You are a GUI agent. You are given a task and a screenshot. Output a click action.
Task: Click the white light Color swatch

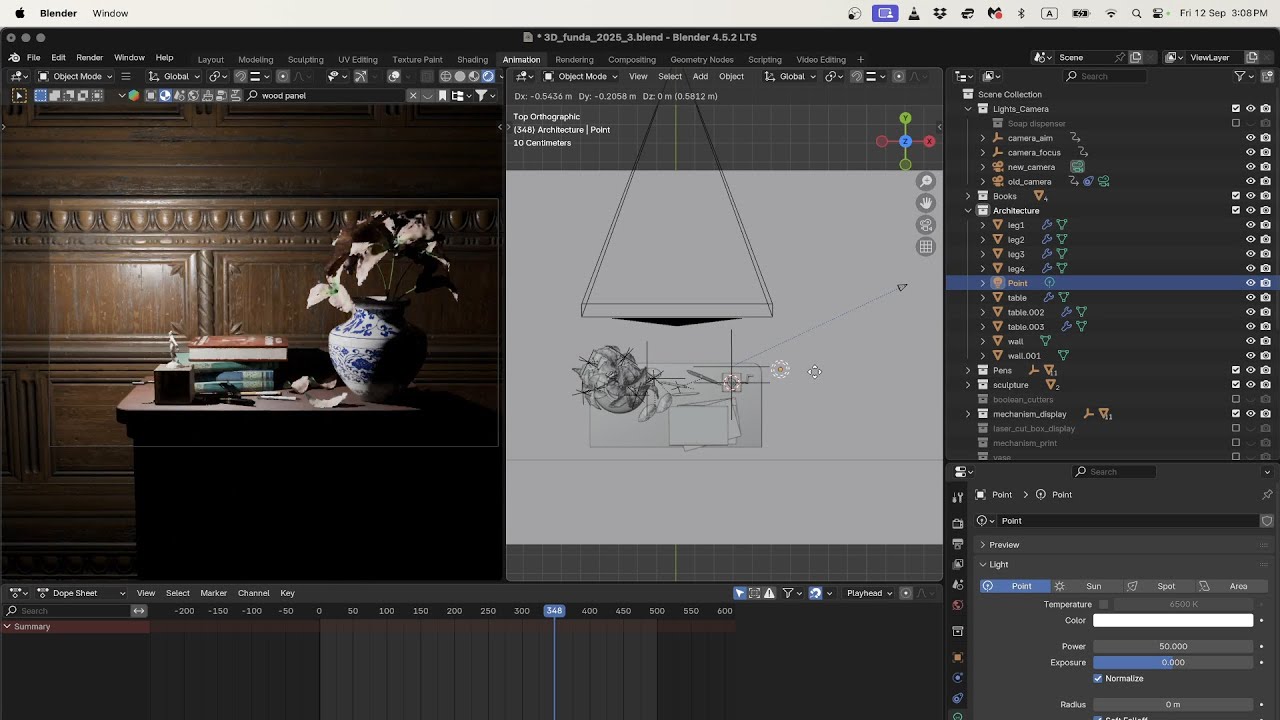coord(1172,620)
